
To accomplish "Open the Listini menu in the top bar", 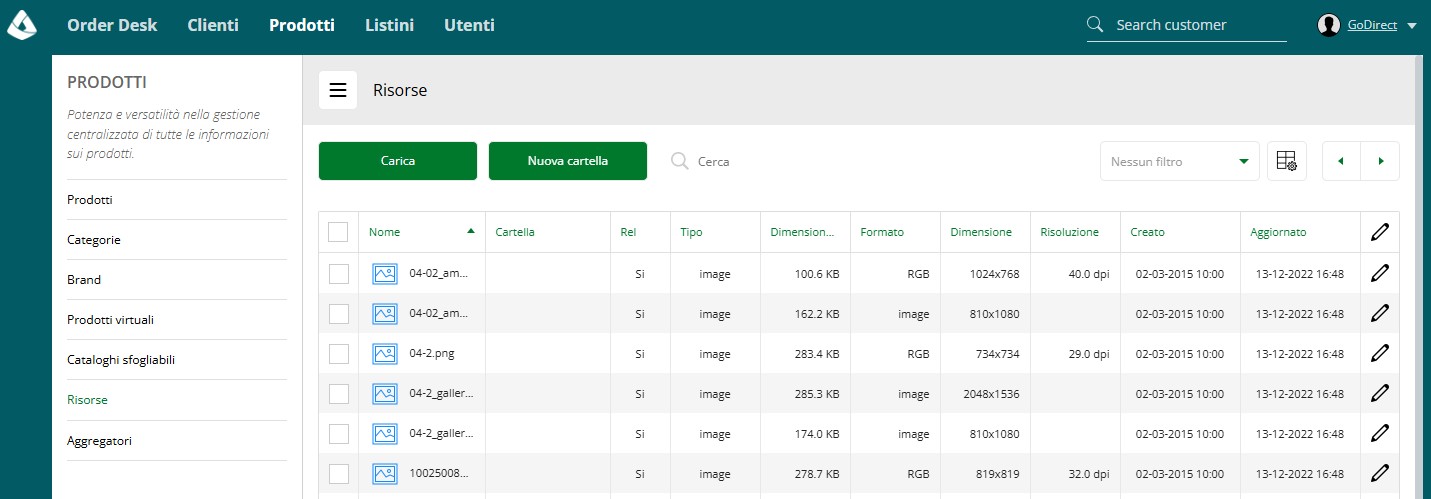I will coord(389,25).
